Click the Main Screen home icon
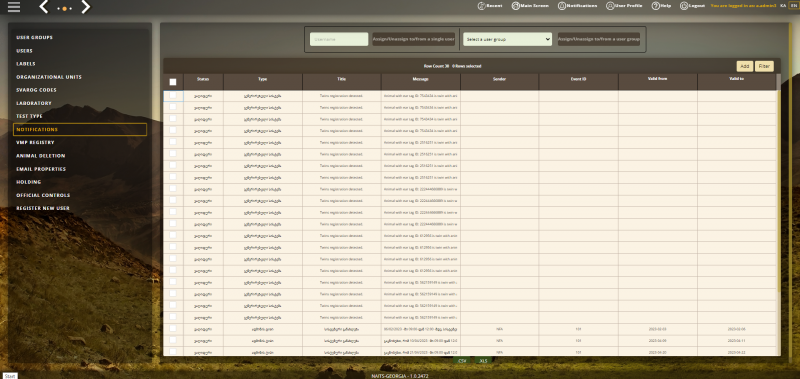The height and width of the screenshot is (379, 800). [x=515, y=6]
